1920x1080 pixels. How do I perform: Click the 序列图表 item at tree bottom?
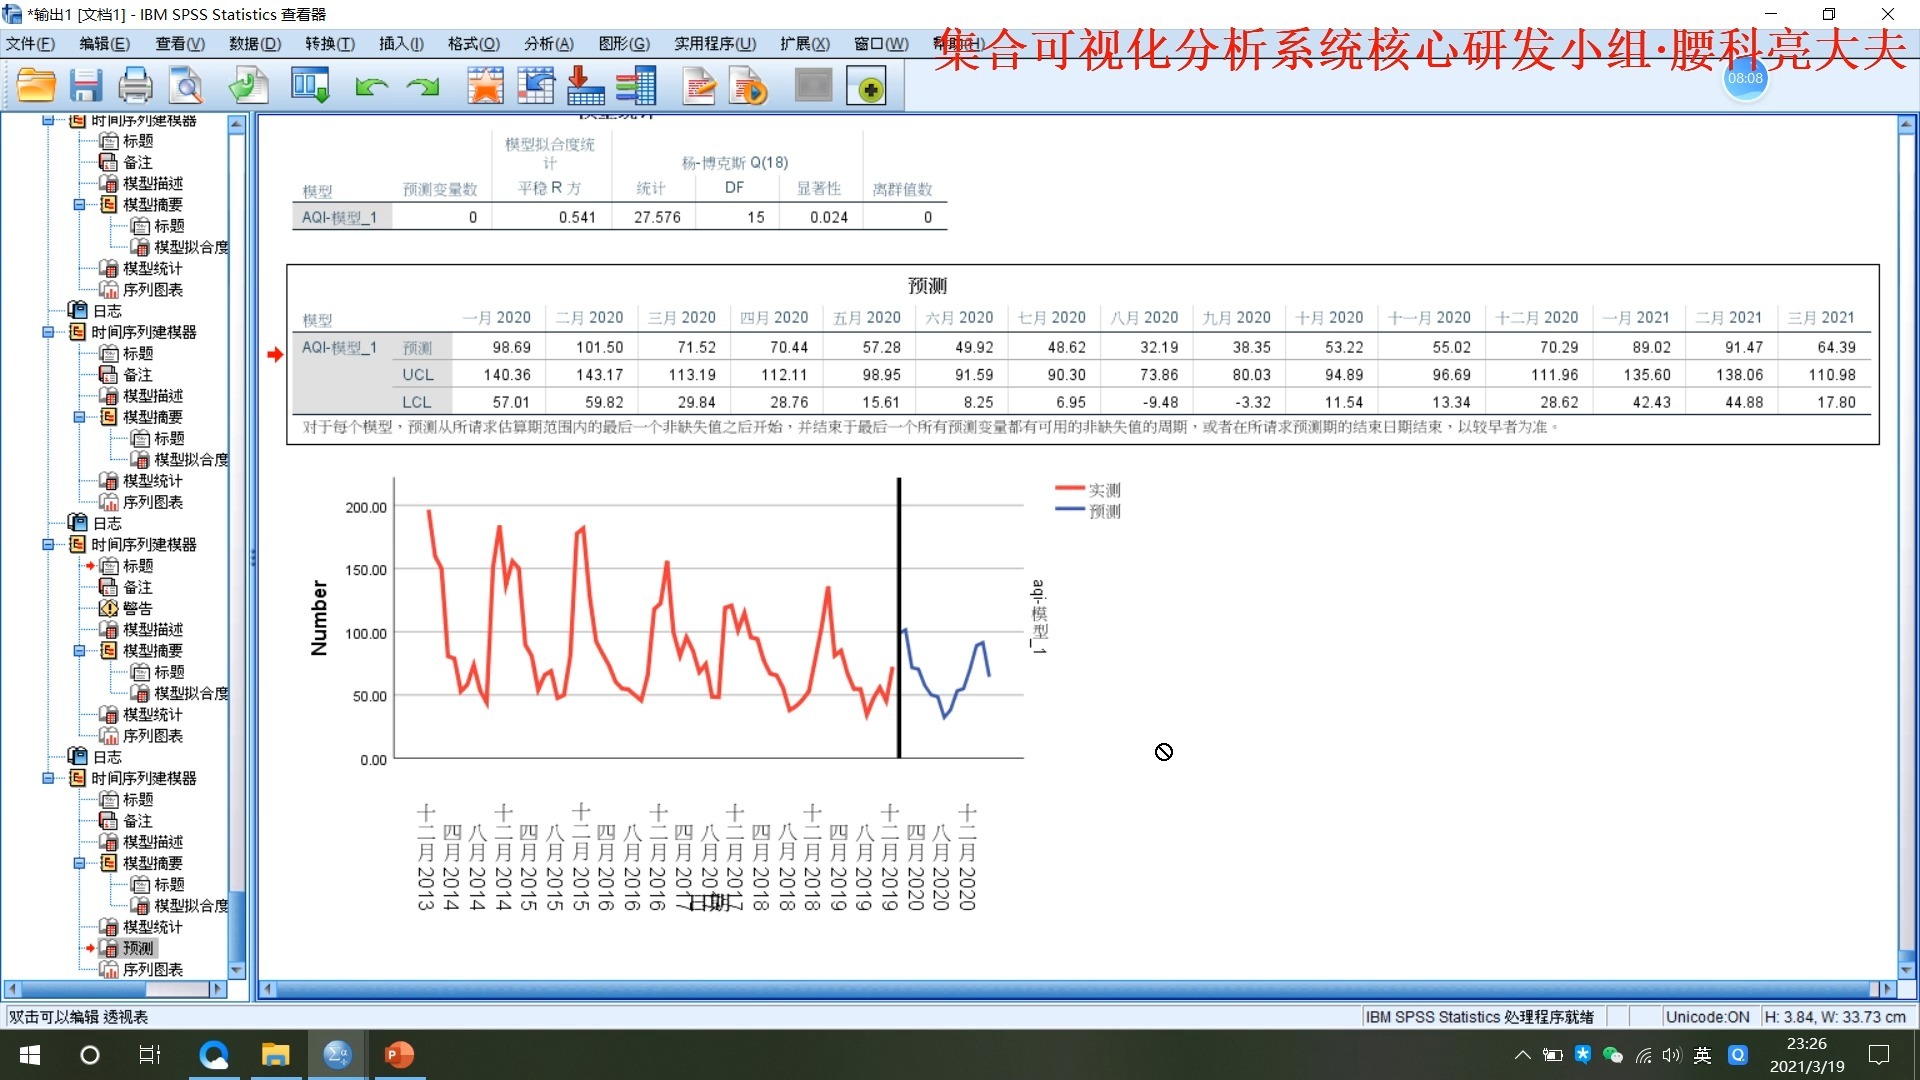click(x=152, y=969)
